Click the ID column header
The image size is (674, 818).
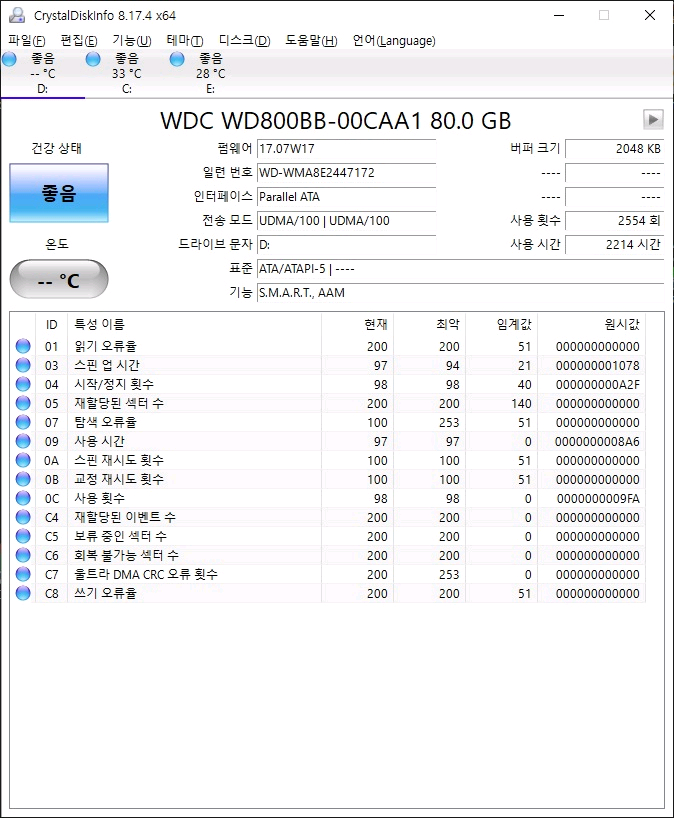pos(51,324)
